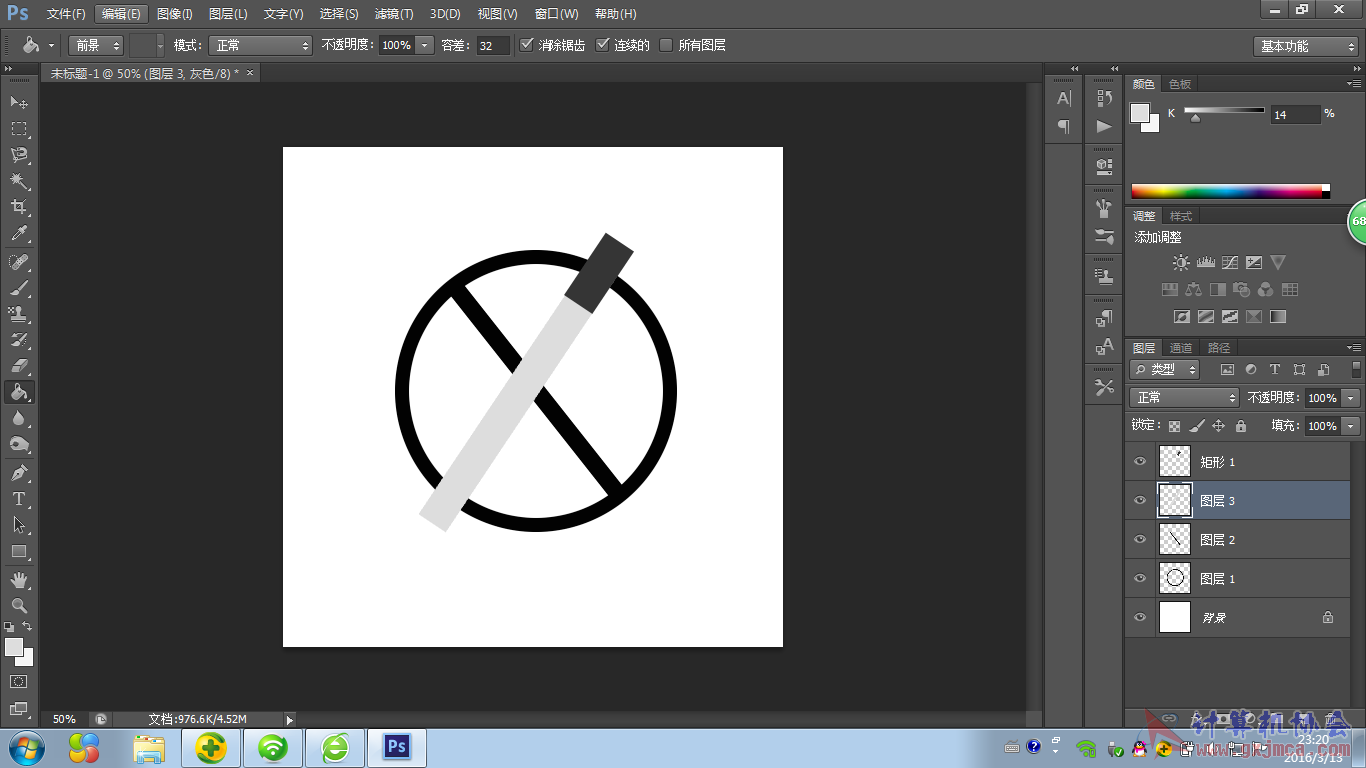Select the Healing Brush tool
The width and height of the screenshot is (1366, 768).
(x=19, y=262)
